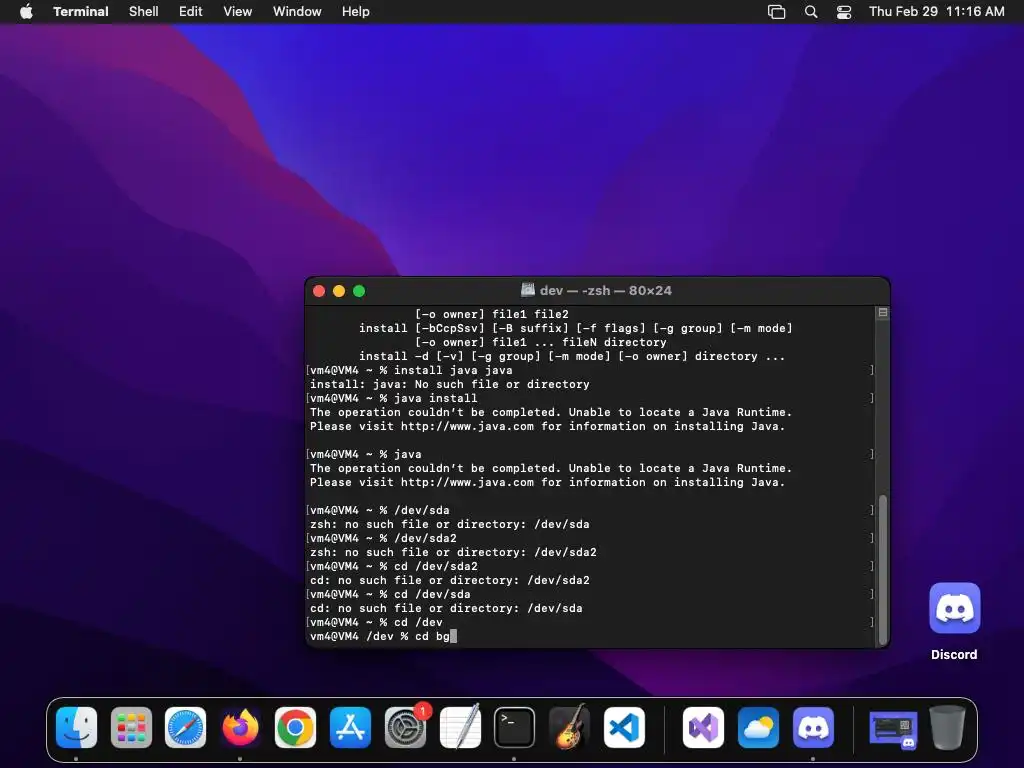Screen dimensions: 1024x768
Task: Open the Trash in the Dock
Action: 948,727
